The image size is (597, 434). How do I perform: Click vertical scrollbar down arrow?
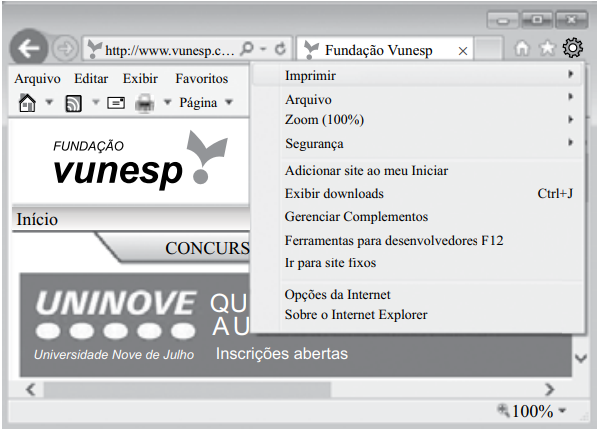(581, 358)
